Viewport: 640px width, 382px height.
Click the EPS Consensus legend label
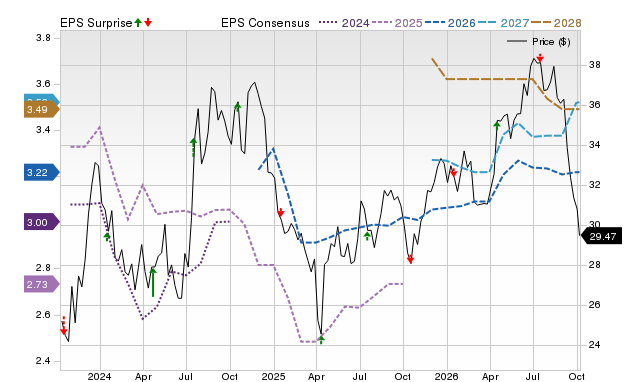tap(265, 23)
